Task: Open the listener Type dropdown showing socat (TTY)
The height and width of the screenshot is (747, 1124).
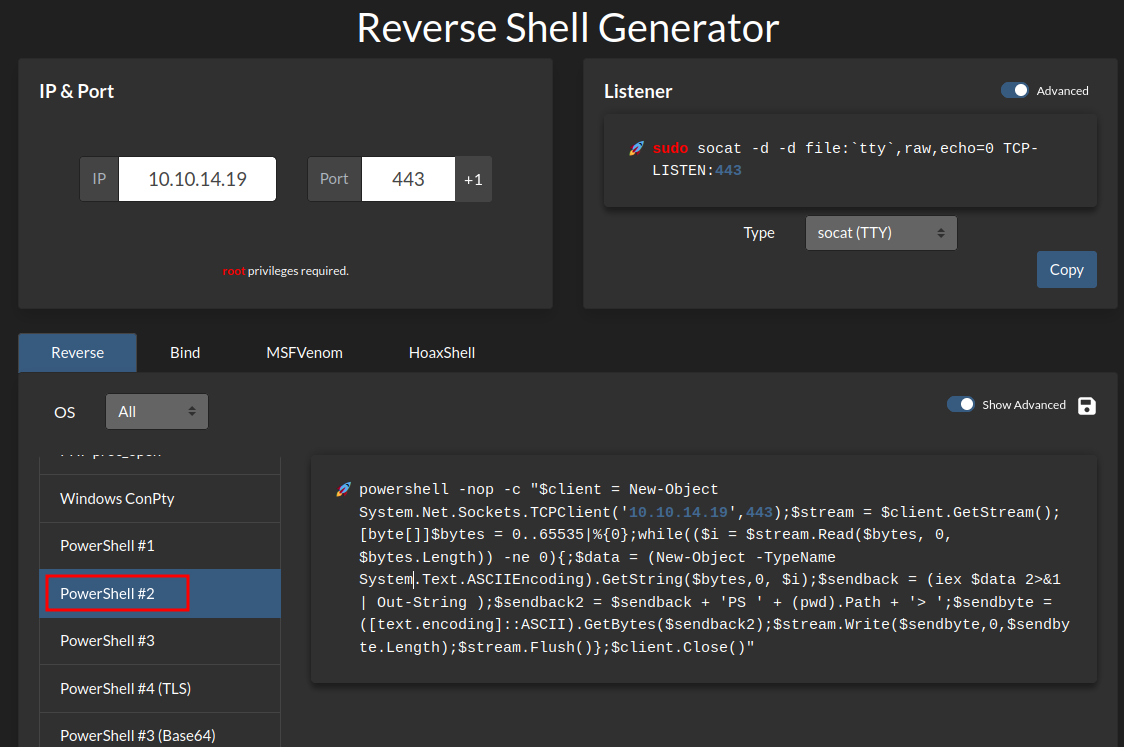Action: pos(881,233)
